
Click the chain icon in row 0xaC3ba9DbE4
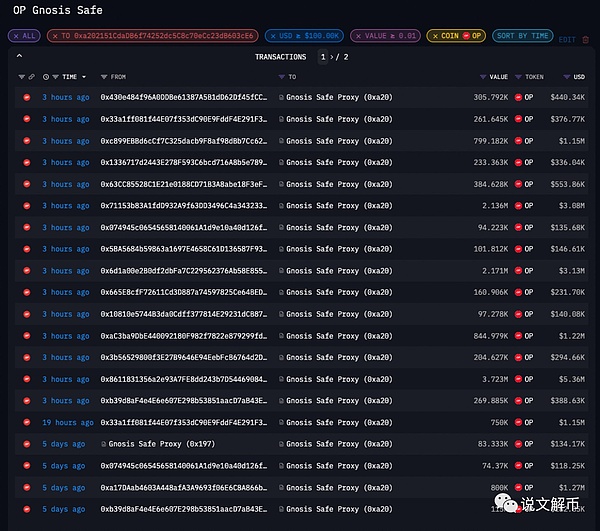(27, 336)
